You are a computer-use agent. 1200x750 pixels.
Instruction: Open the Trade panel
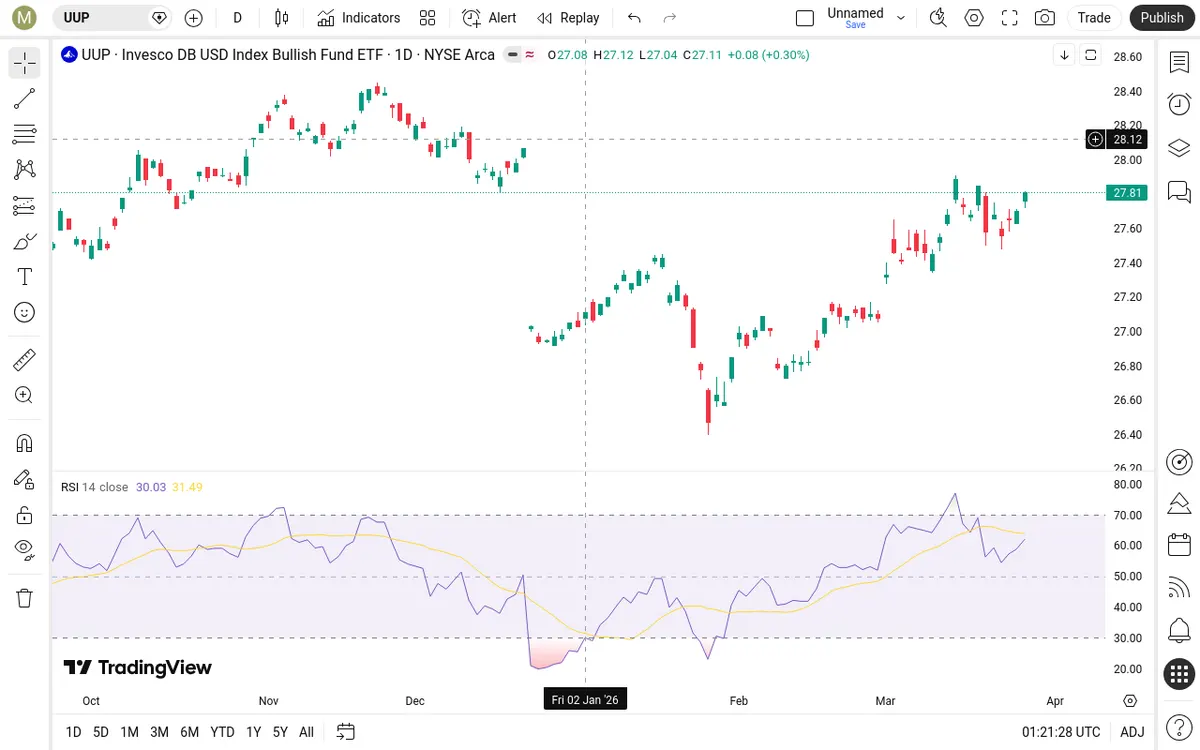pyautogui.click(x=1094, y=18)
